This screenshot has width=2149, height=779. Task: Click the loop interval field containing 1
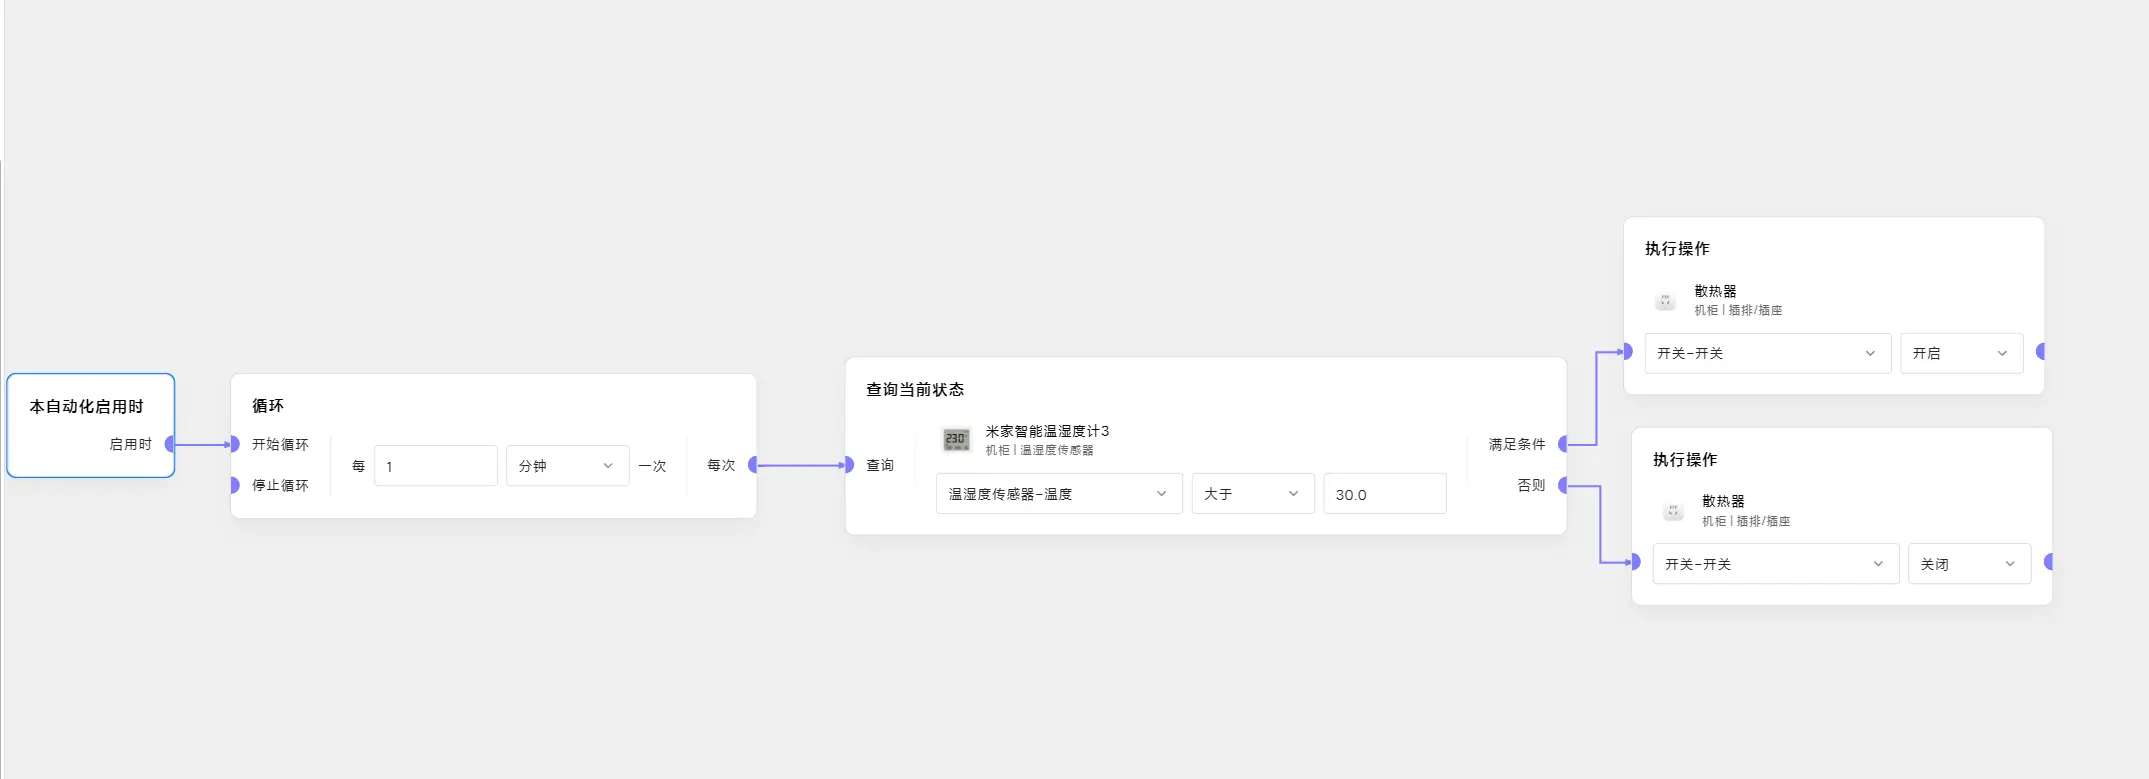[435, 466]
